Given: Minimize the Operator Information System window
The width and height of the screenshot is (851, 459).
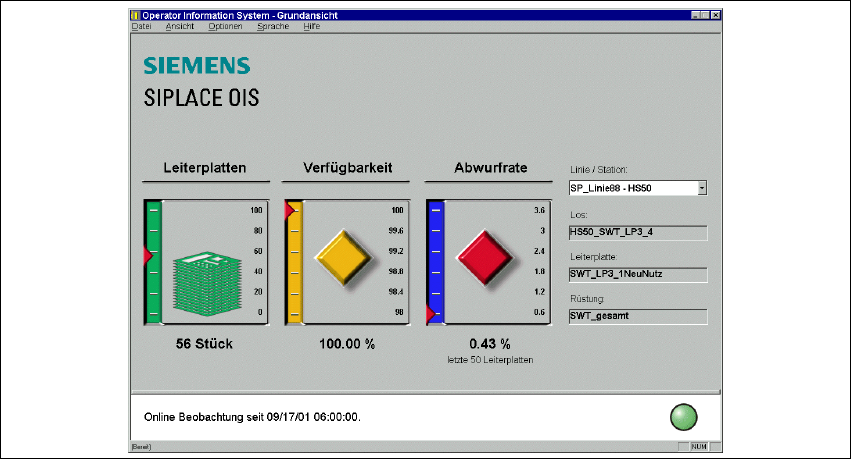Looking at the screenshot, I should tap(695, 15).
